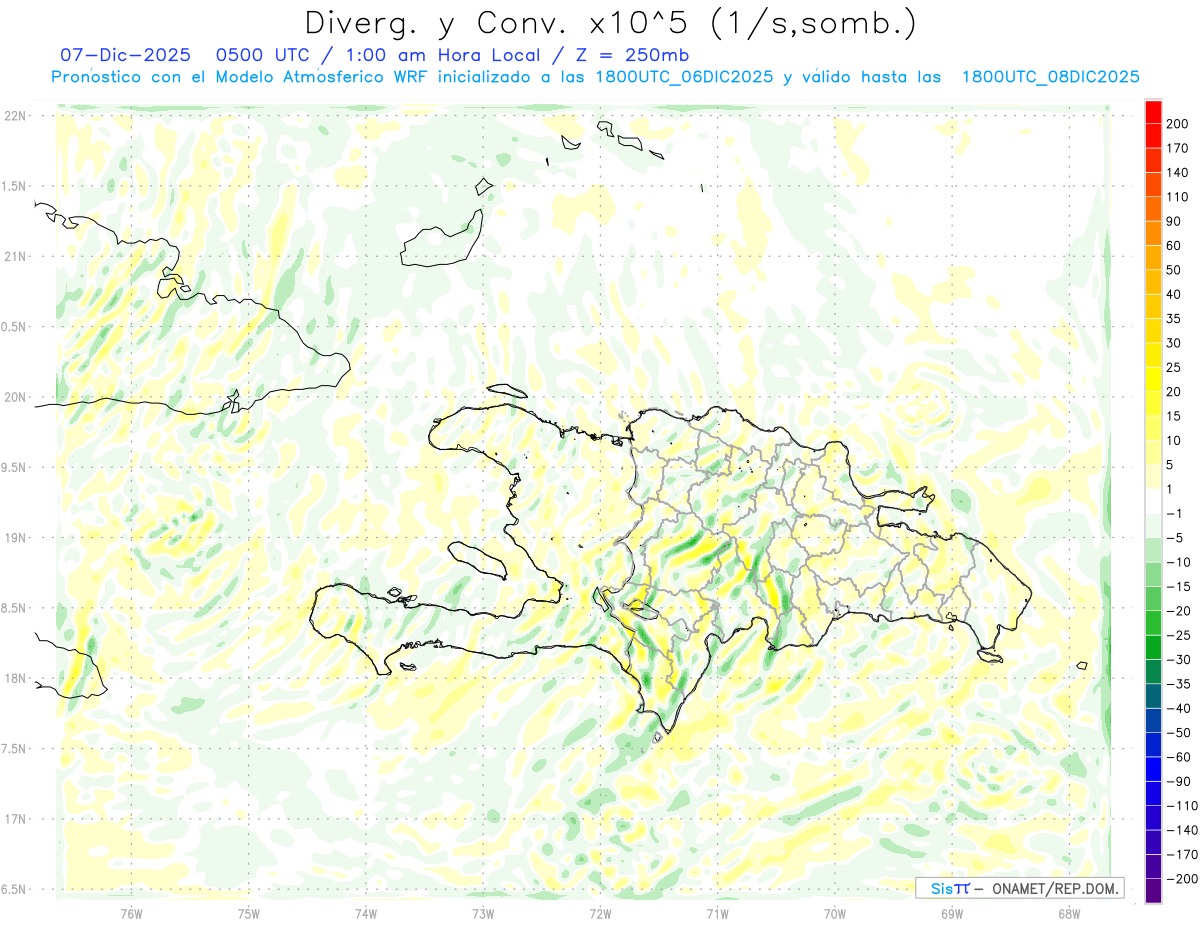Click the longitude label '69W'

tap(952, 913)
